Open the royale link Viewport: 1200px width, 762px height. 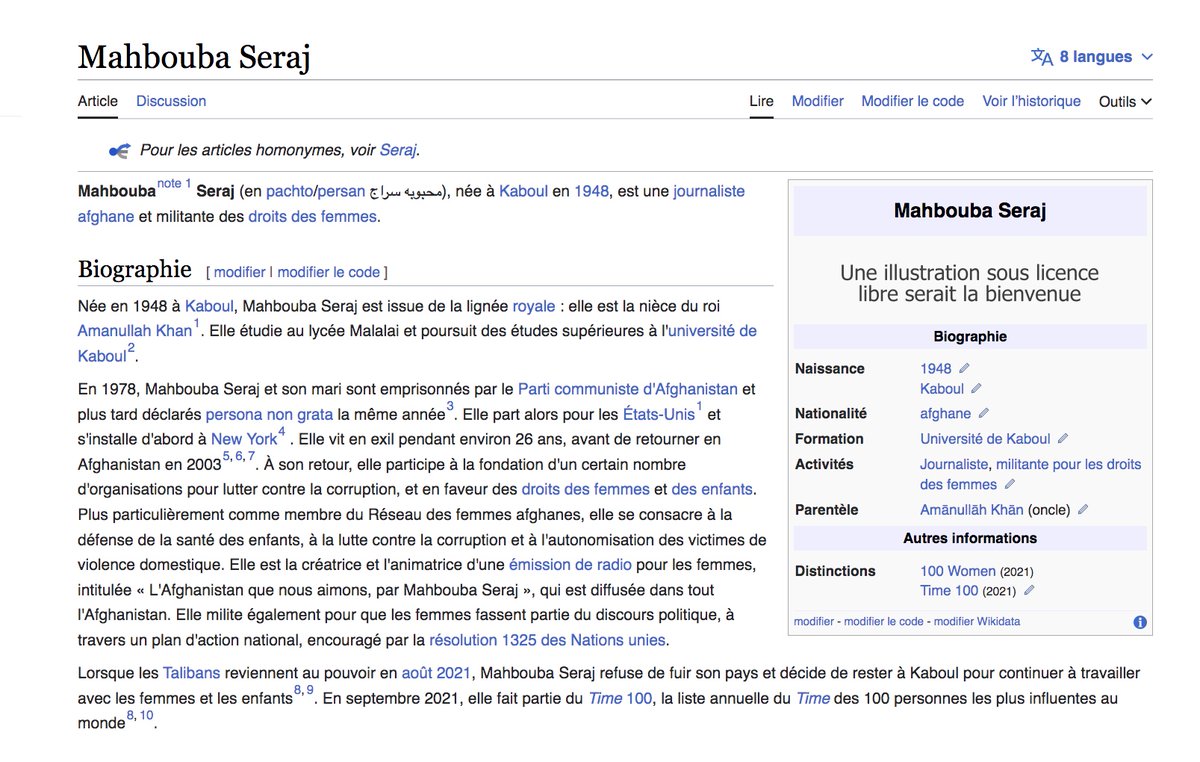click(x=534, y=306)
